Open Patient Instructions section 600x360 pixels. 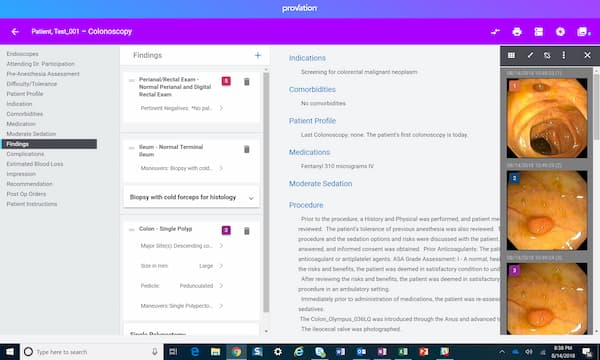click(32, 204)
